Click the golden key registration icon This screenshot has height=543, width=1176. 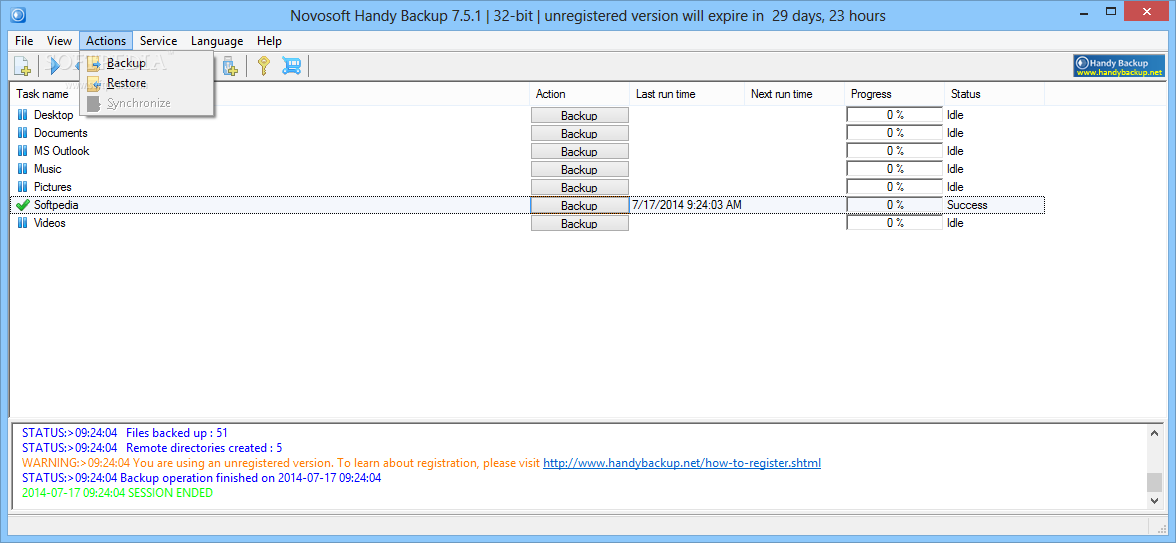[x=262, y=66]
